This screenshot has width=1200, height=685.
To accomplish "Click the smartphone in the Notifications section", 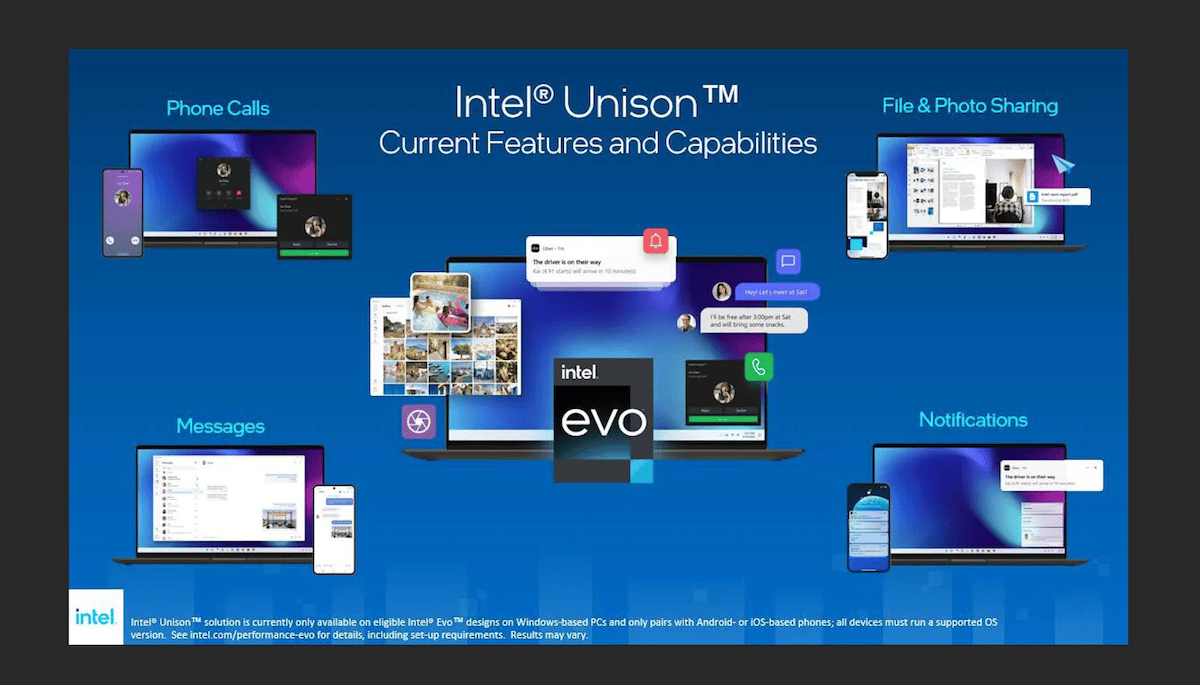I will coord(868,527).
